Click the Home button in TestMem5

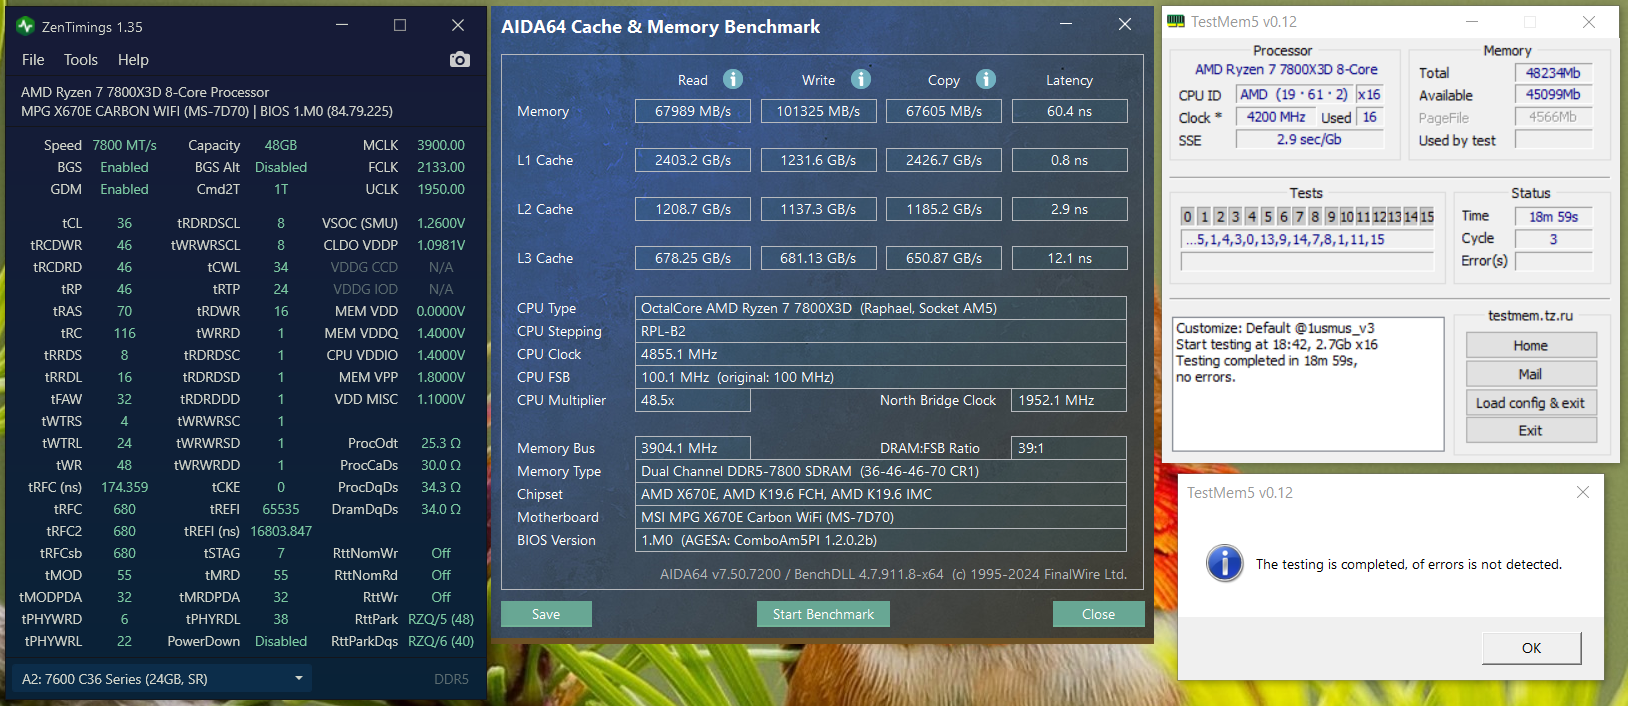pos(1531,345)
